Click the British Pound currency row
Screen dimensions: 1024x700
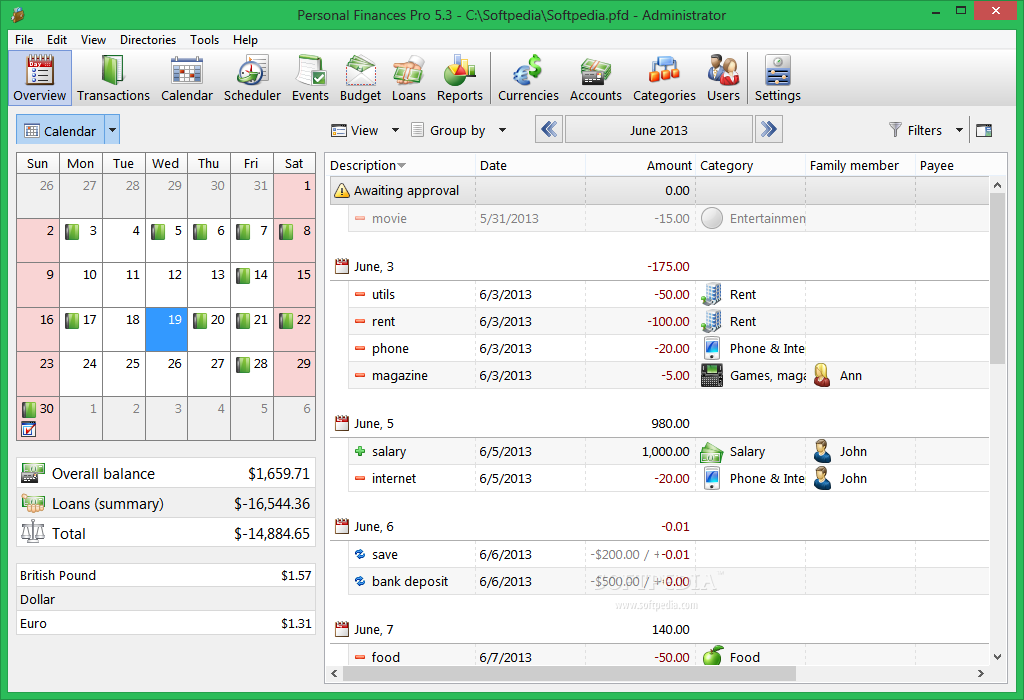tap(166, 575)
